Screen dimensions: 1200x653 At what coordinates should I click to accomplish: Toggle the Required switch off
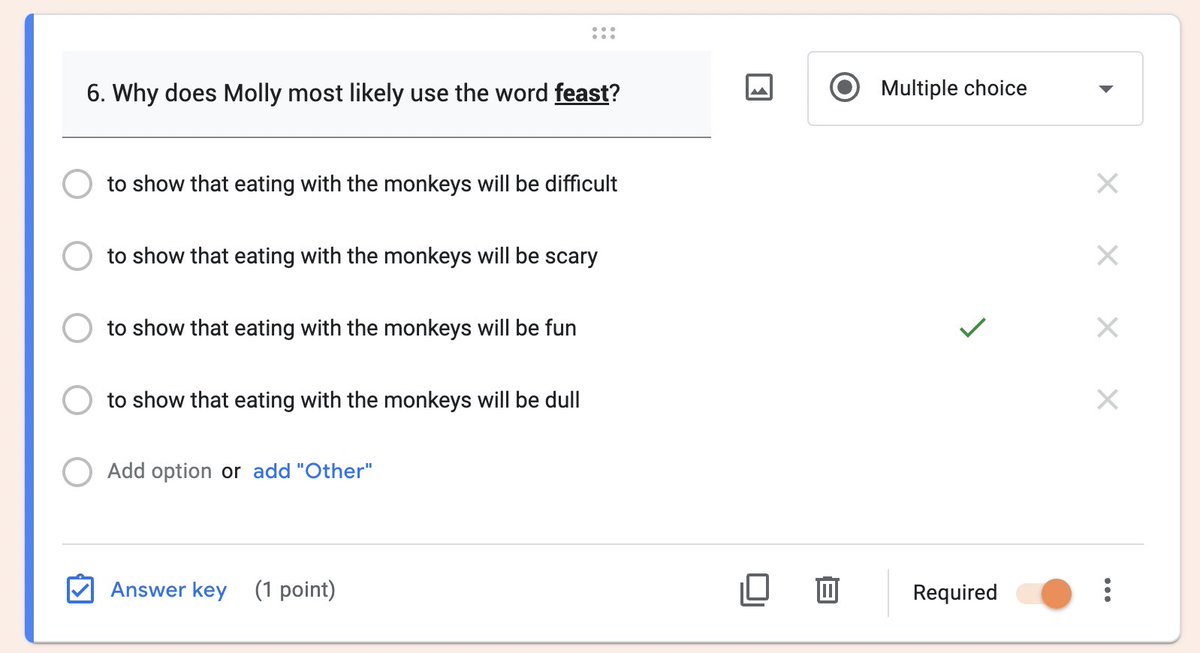(x=1045, y=593)
